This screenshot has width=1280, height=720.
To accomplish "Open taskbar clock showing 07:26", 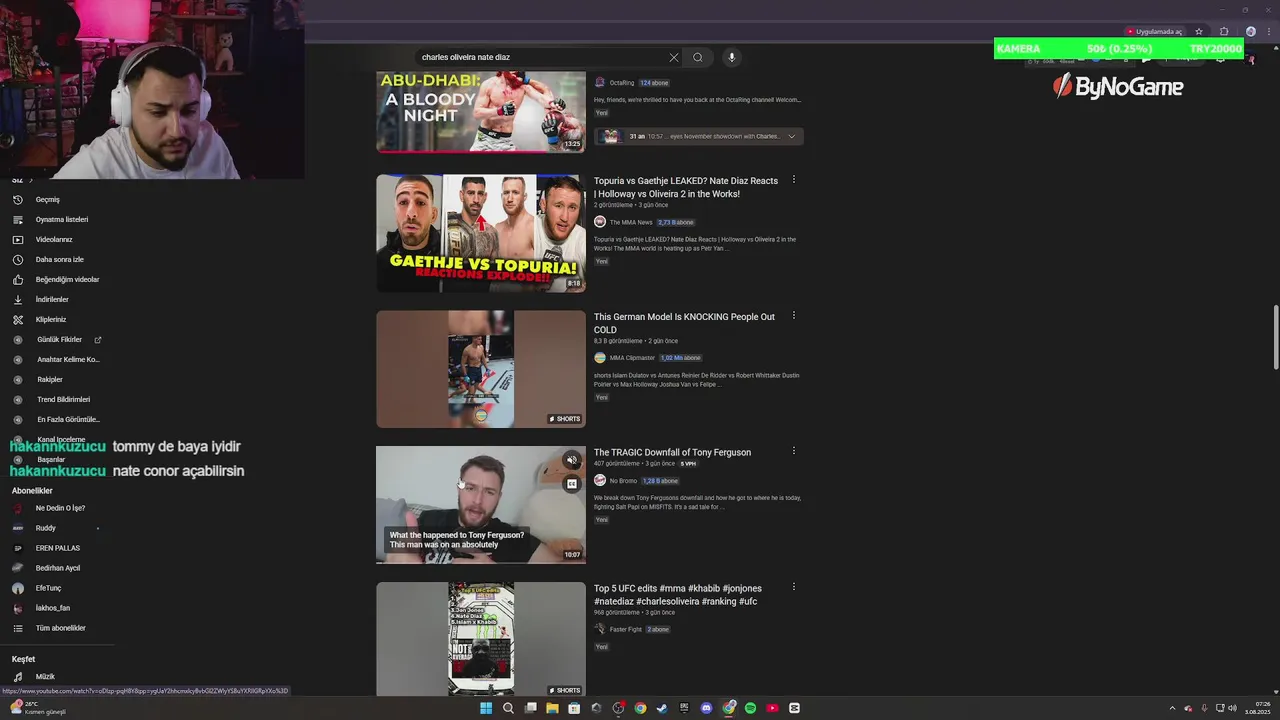I will coord(1258,708).
